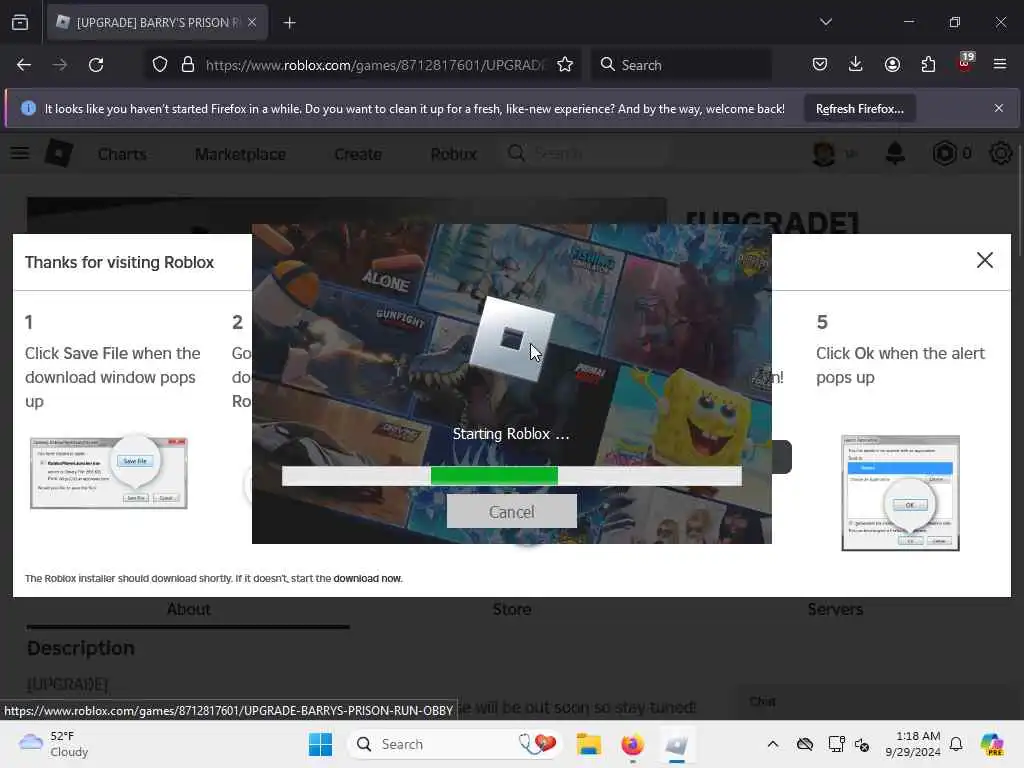This screenshot has height=768, width=1024.
Task: Click the Roblox logo icon
Action: click(59, 153)
